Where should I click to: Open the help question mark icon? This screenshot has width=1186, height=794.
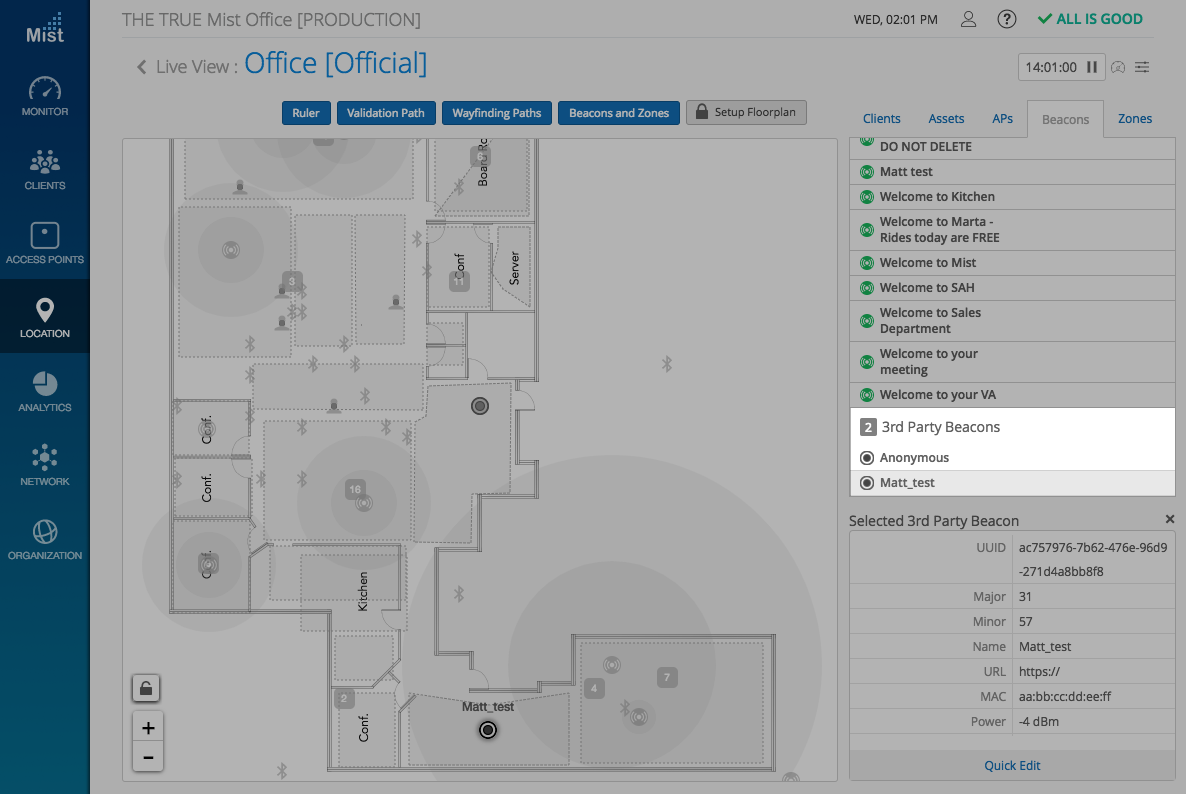click(x=1006, y=20)
